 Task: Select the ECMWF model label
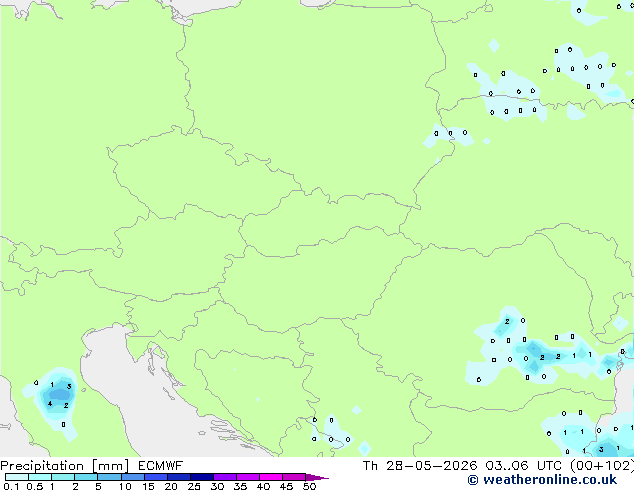(161, 466)
